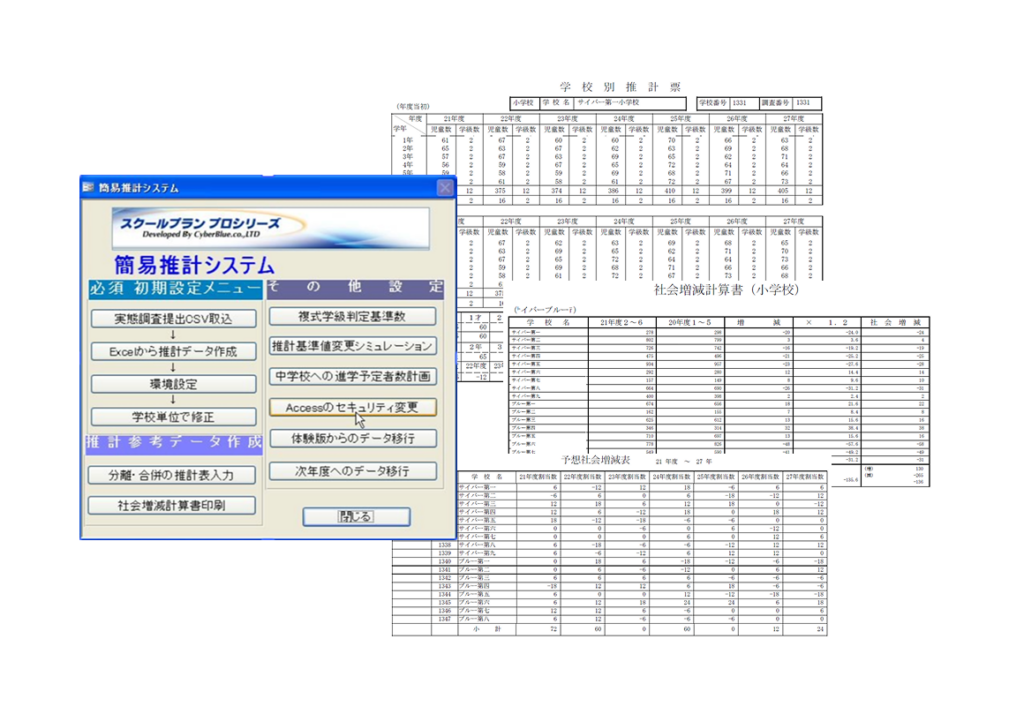
Task: Click Accessのセキュリティ変更 button
Action: [x=353, y=407]
